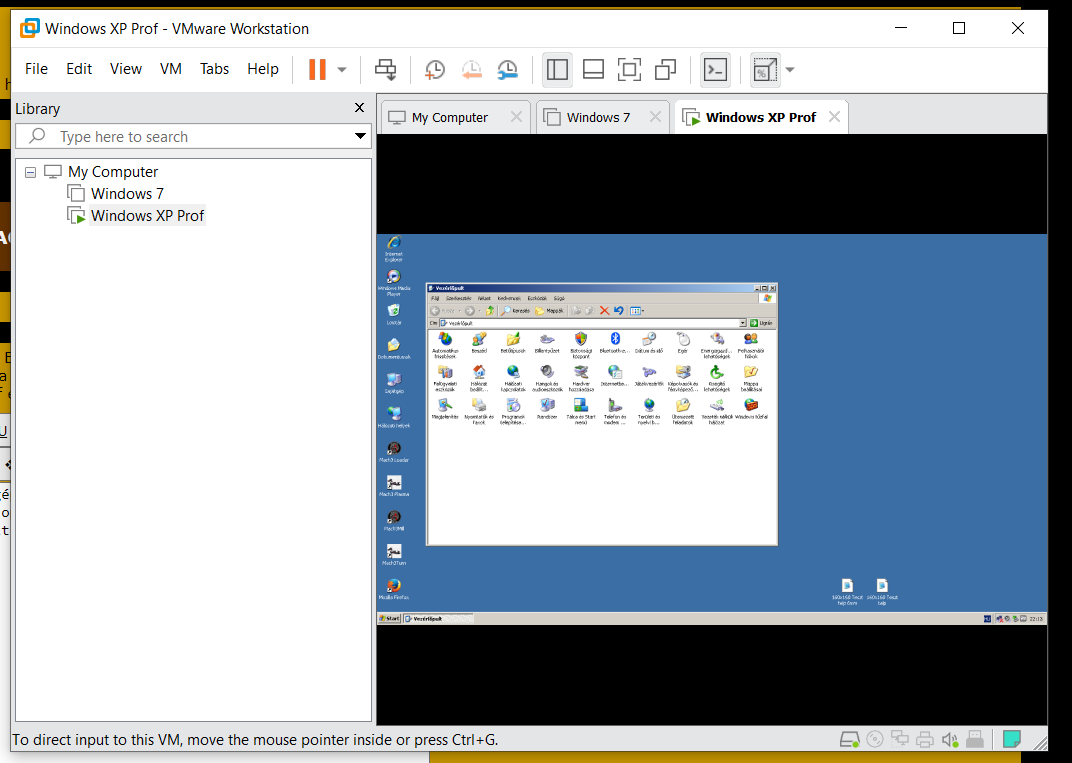The image size is (1072, 763).
Task: Click the HU language indicator in XP tray
Action: click(987, 618)
